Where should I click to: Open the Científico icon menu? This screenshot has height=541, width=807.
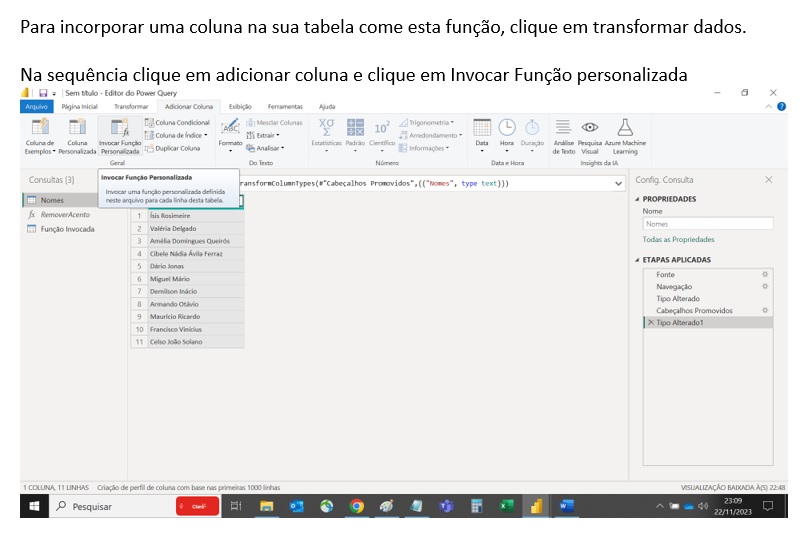pyautogui.click(x=382, y=135)
